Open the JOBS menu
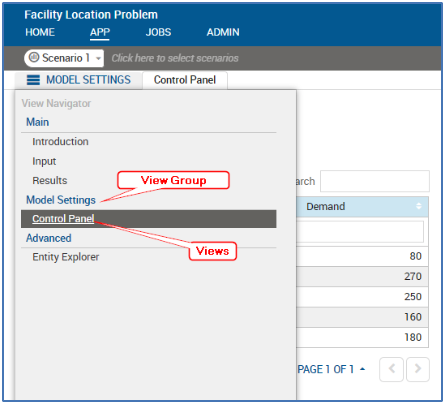 click(x=158, y=32)
